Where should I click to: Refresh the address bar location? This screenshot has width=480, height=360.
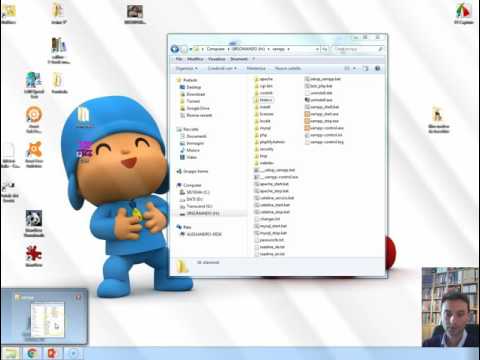[325, 49]
